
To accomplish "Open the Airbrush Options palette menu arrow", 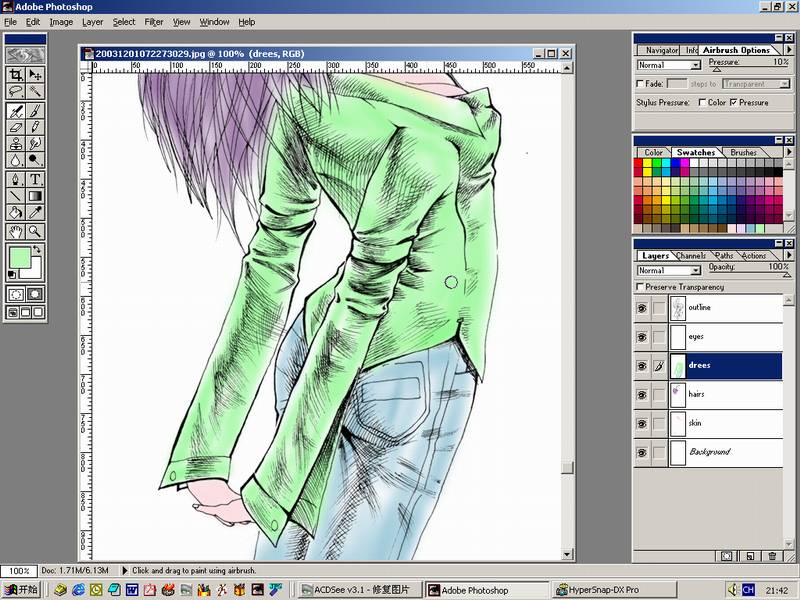I will click(x=789, y=49).
